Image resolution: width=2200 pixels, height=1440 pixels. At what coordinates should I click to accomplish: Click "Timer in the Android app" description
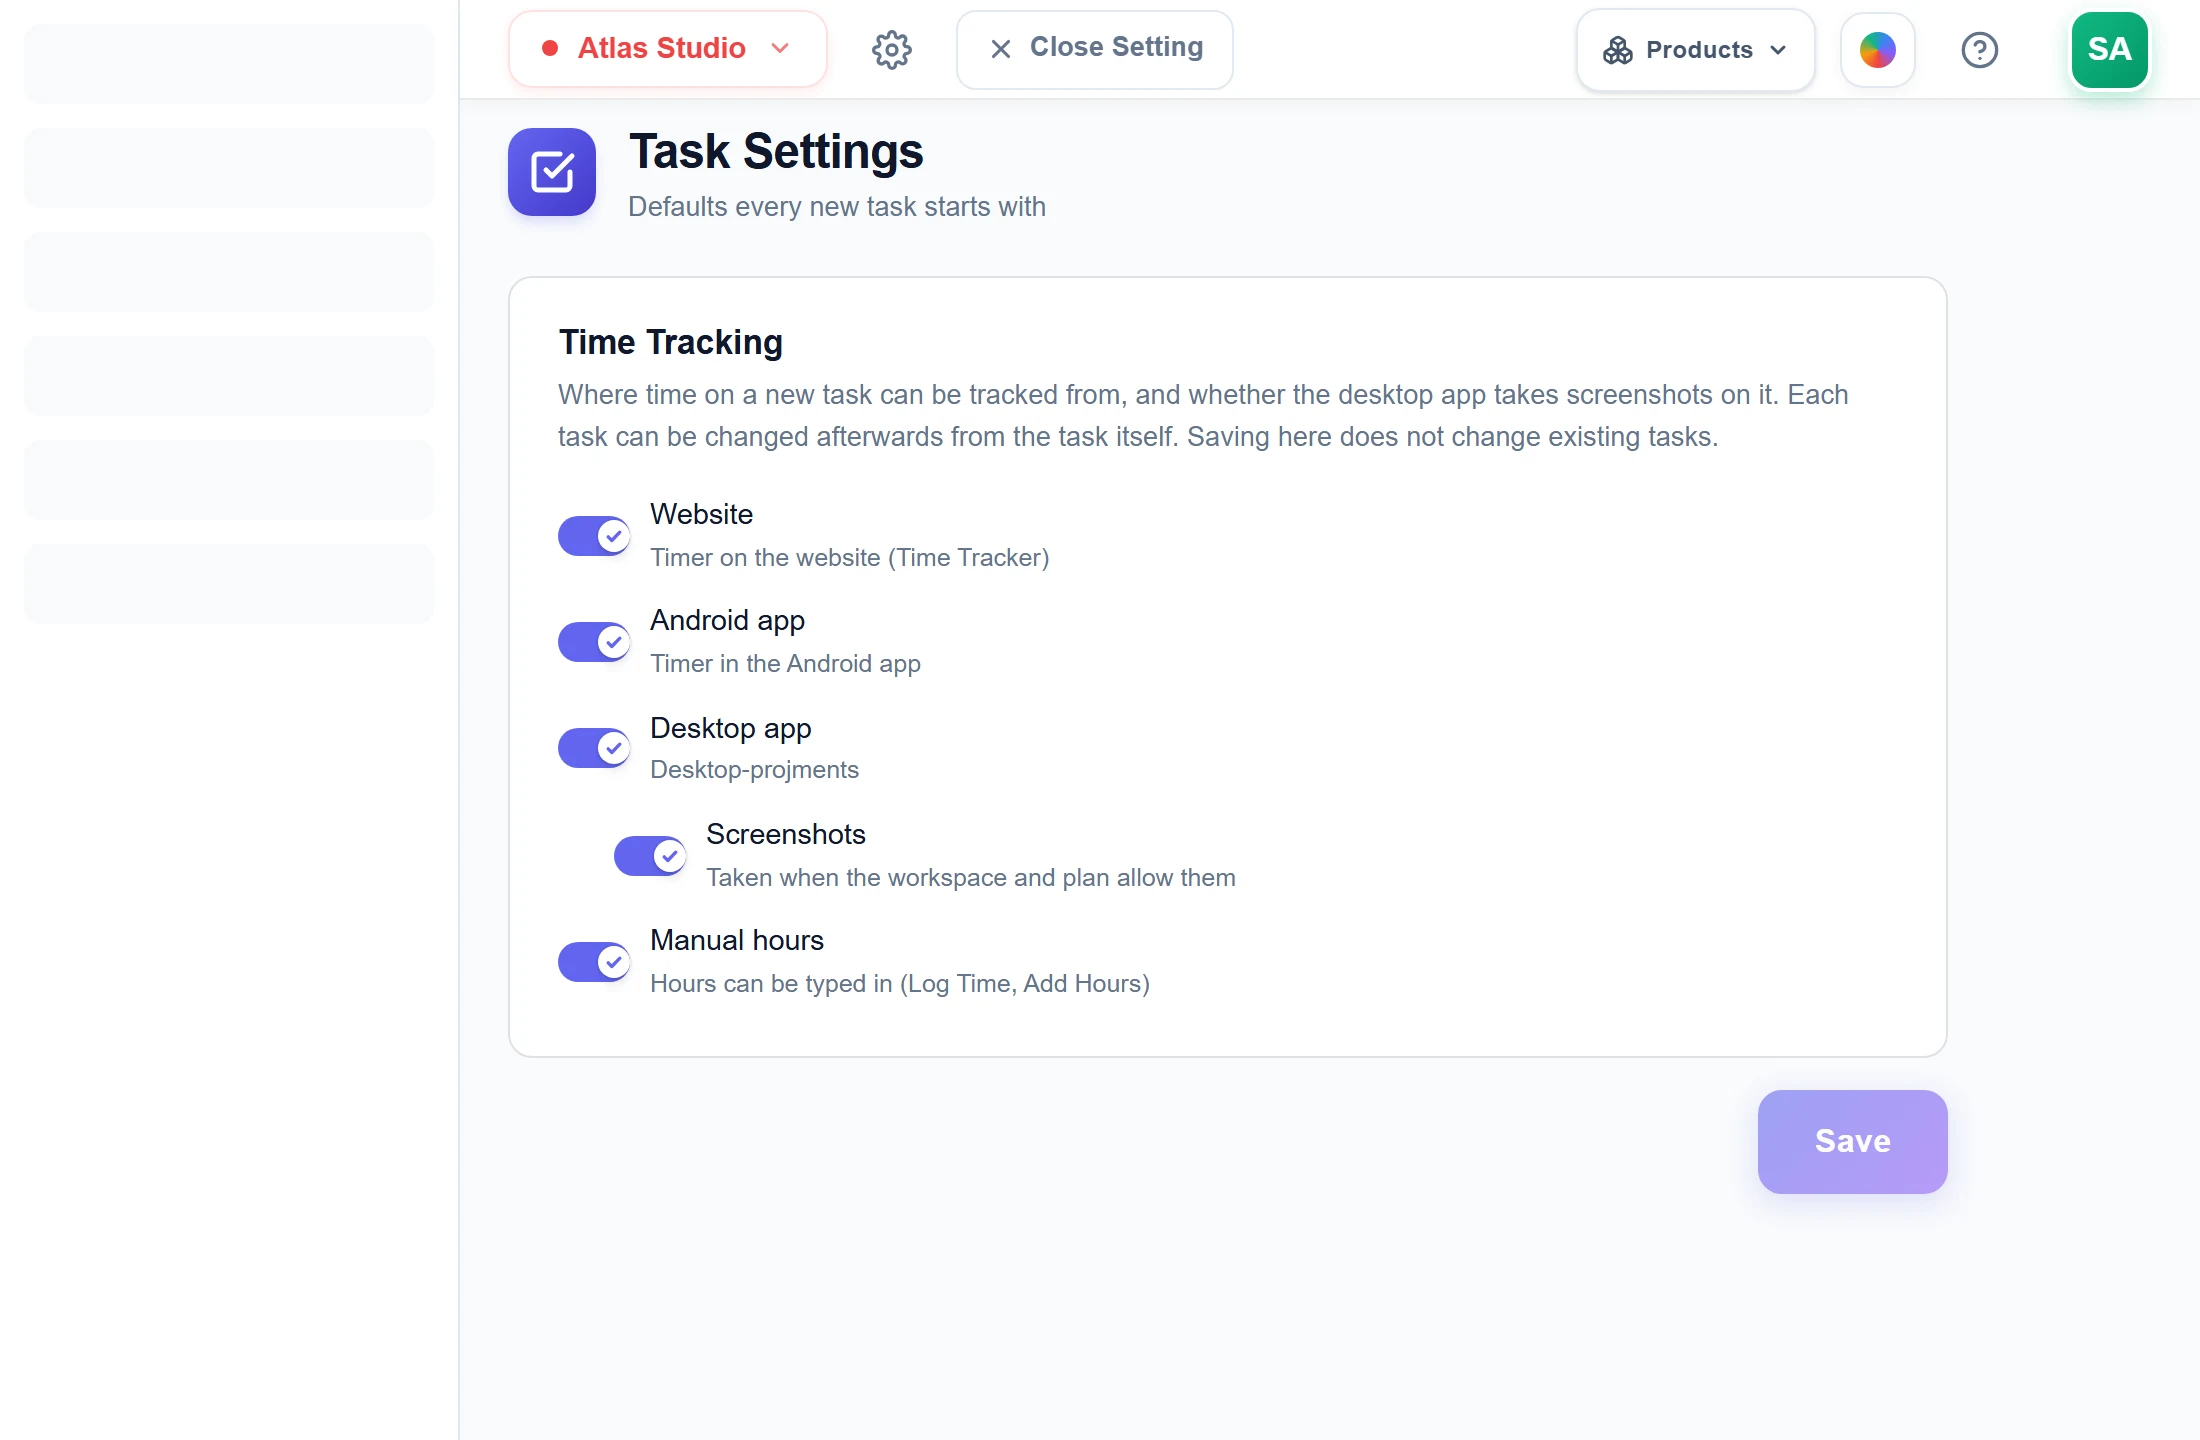coord(785,664)
